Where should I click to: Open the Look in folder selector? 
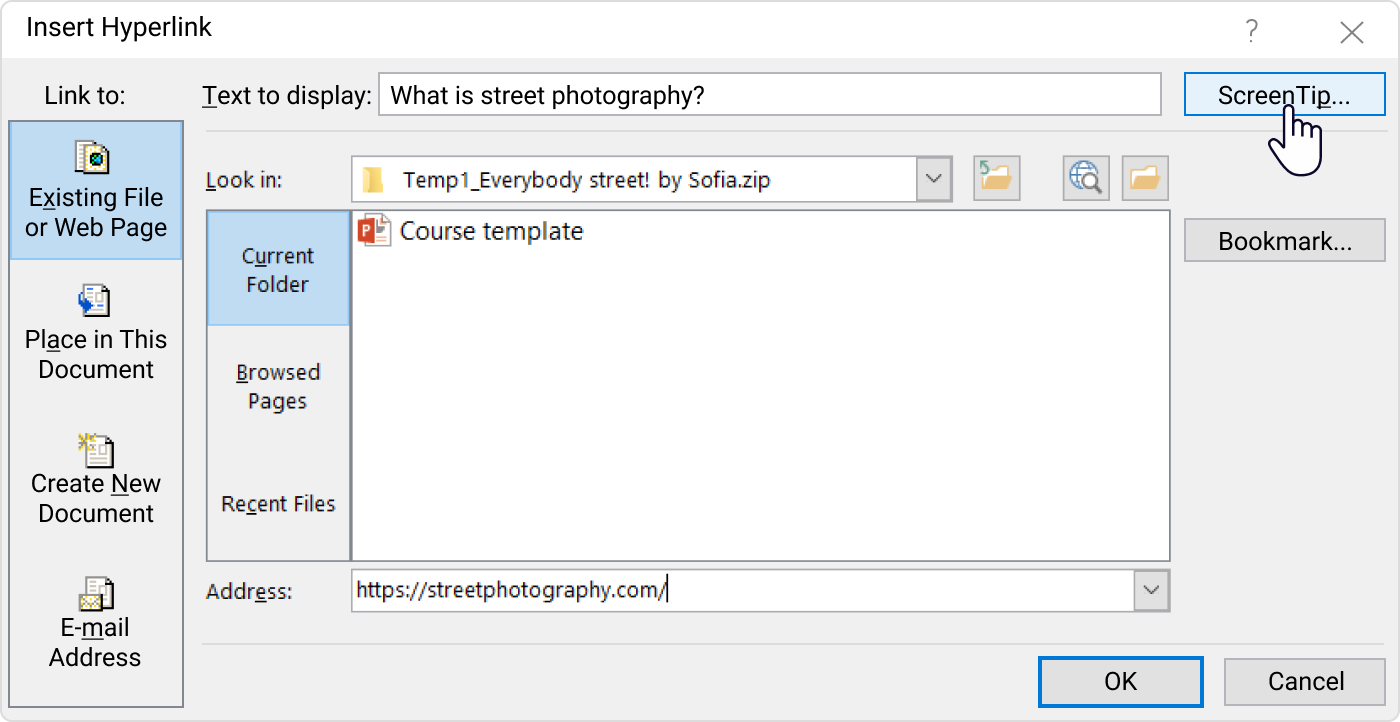click(x=933, y=177)
